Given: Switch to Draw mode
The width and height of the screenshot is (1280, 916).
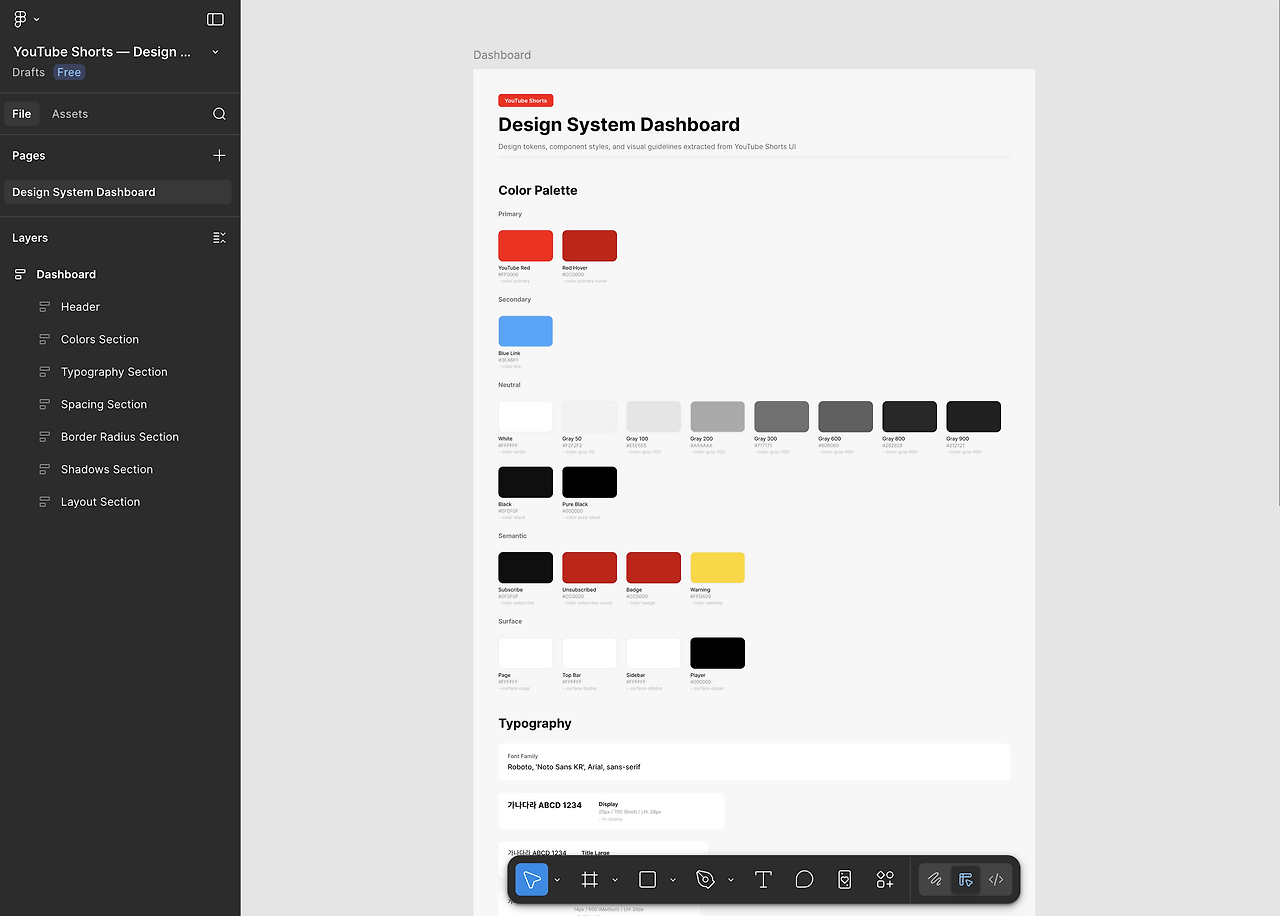Looking at the screenshot, I should click(935, 880).
